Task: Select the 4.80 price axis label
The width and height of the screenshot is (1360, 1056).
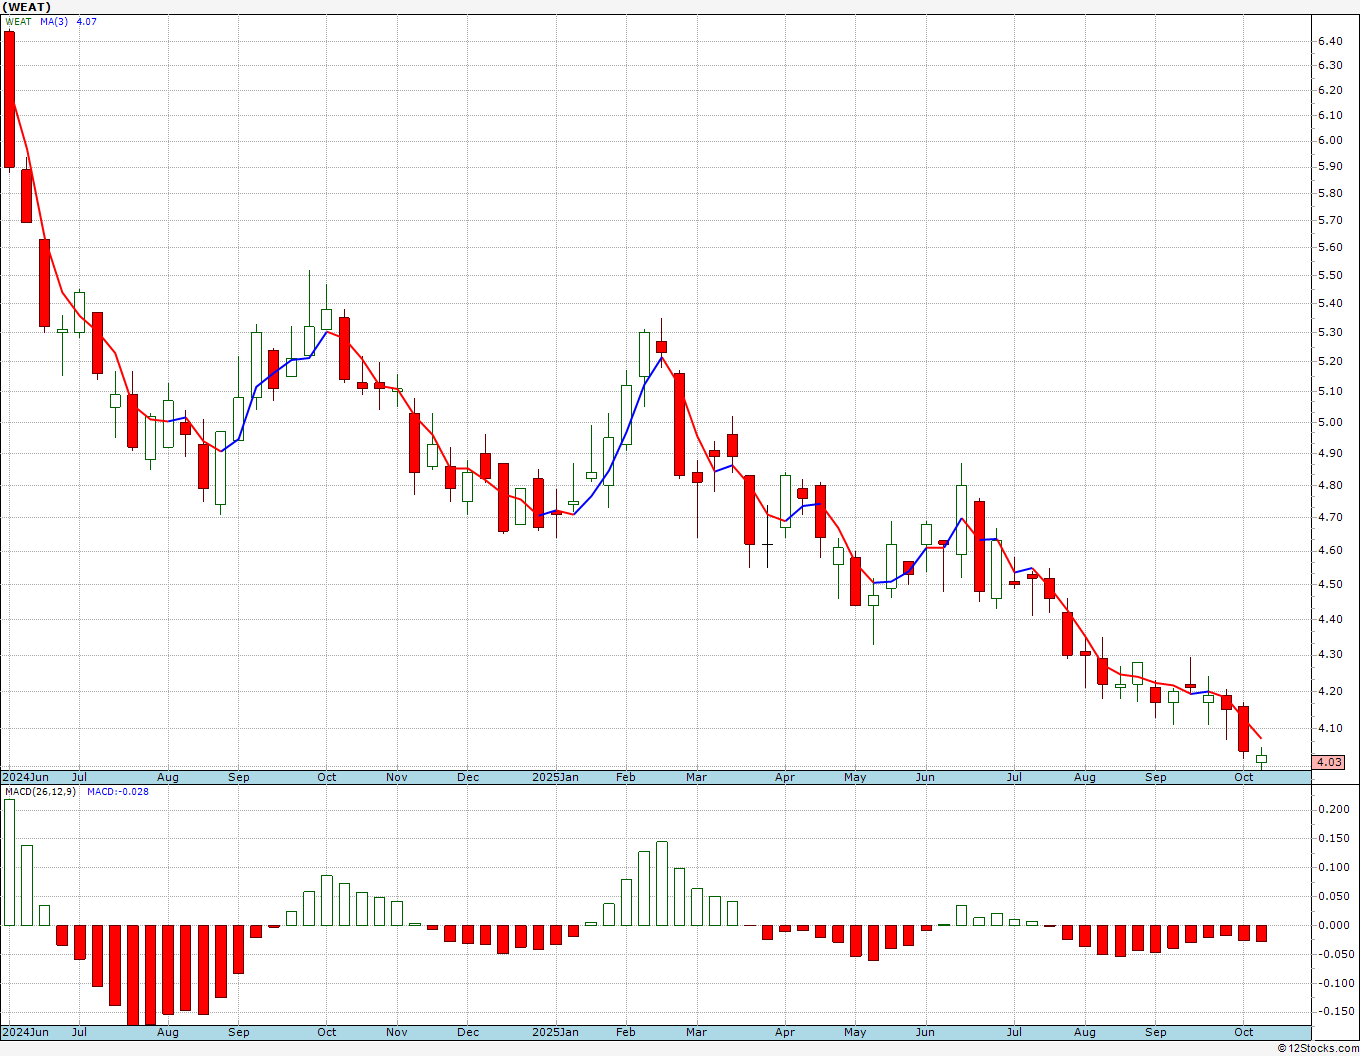Action: click(1330, 485)
